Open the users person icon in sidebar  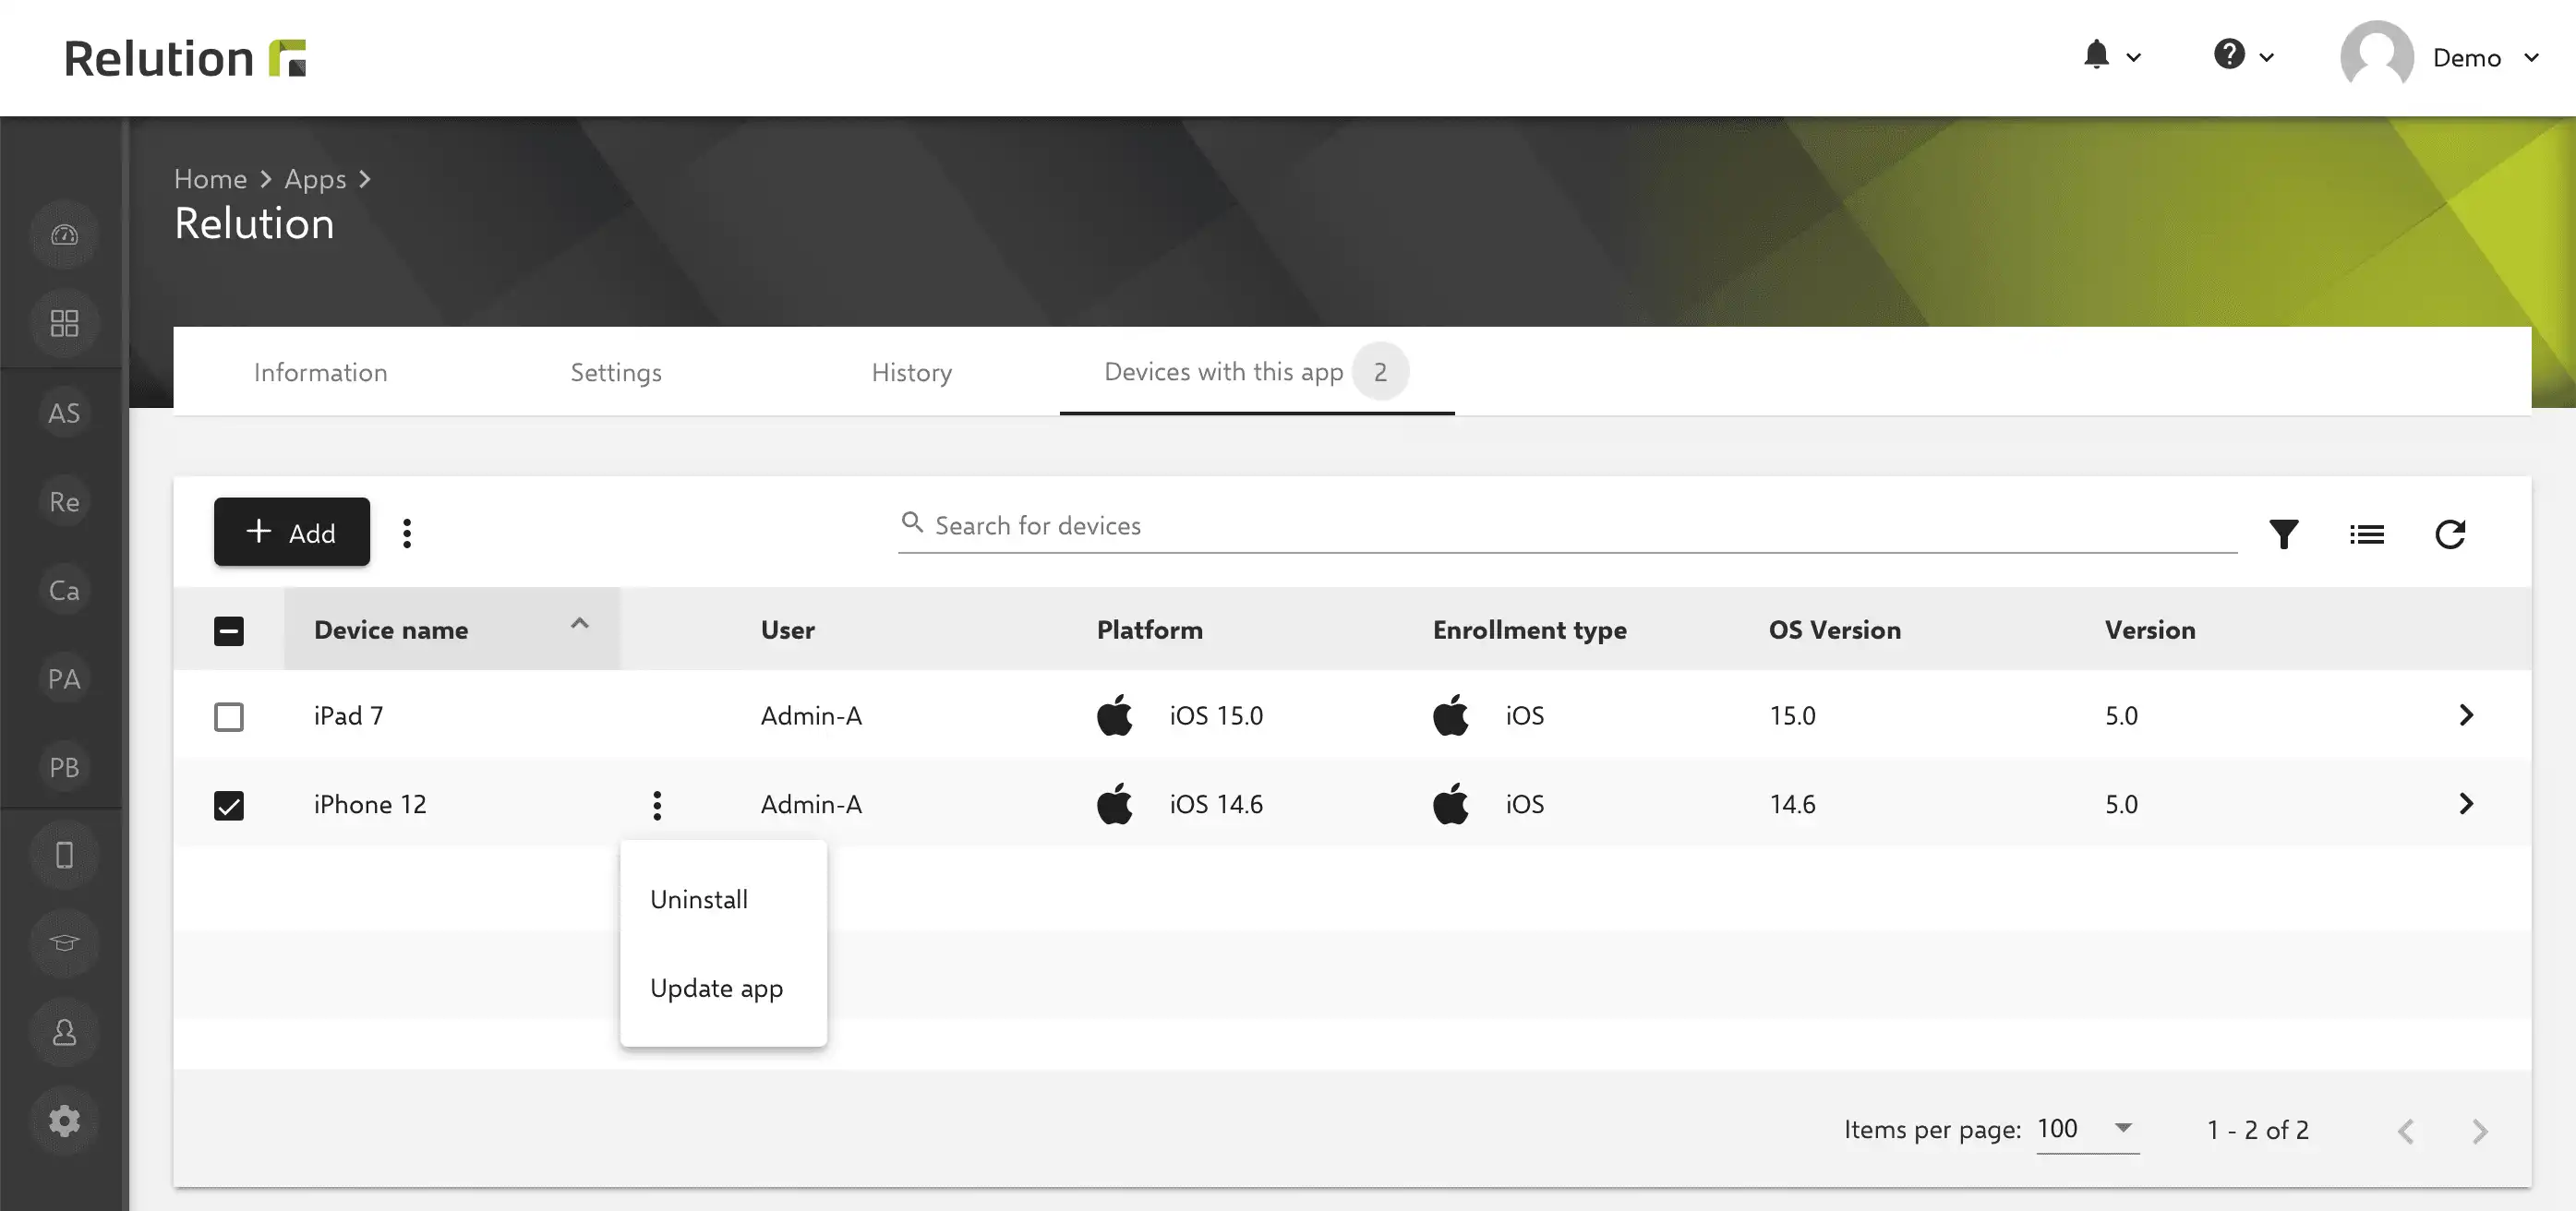click(x=64, y=1032)
